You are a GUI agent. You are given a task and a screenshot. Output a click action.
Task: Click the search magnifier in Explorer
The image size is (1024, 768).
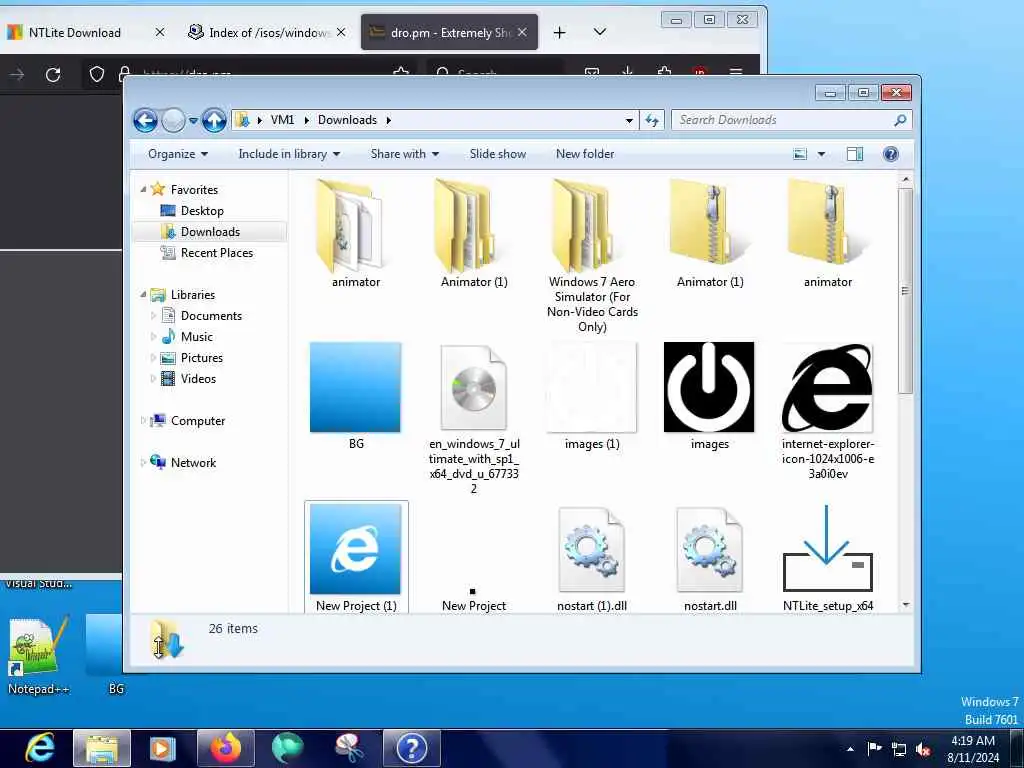[900, 120]
